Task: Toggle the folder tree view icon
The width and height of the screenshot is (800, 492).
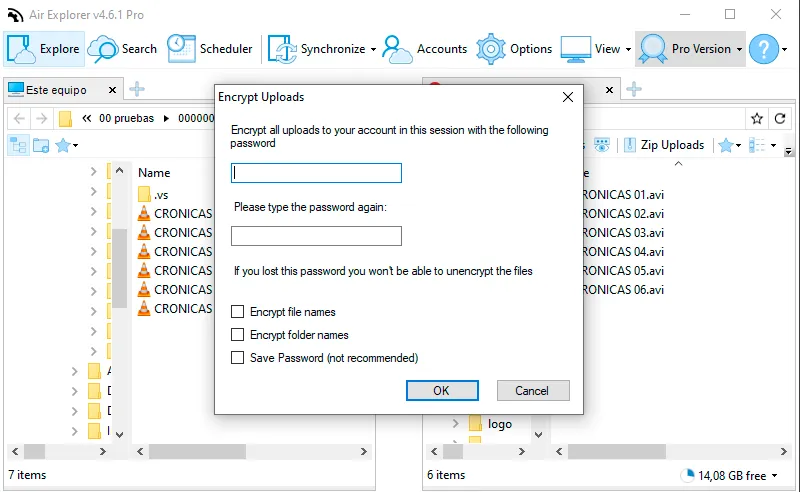Action: (x=18, y=145)
